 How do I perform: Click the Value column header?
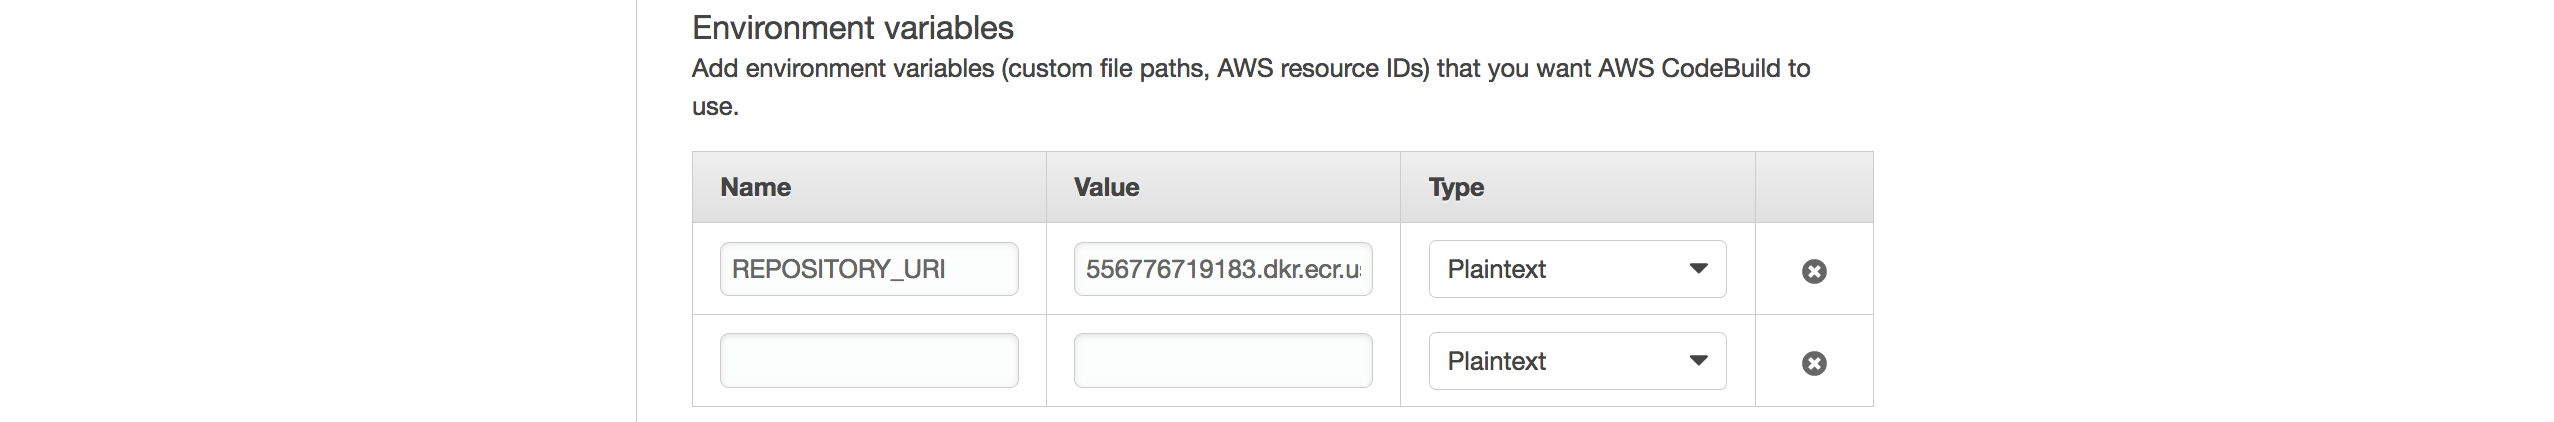click(x=1106, y=187)
